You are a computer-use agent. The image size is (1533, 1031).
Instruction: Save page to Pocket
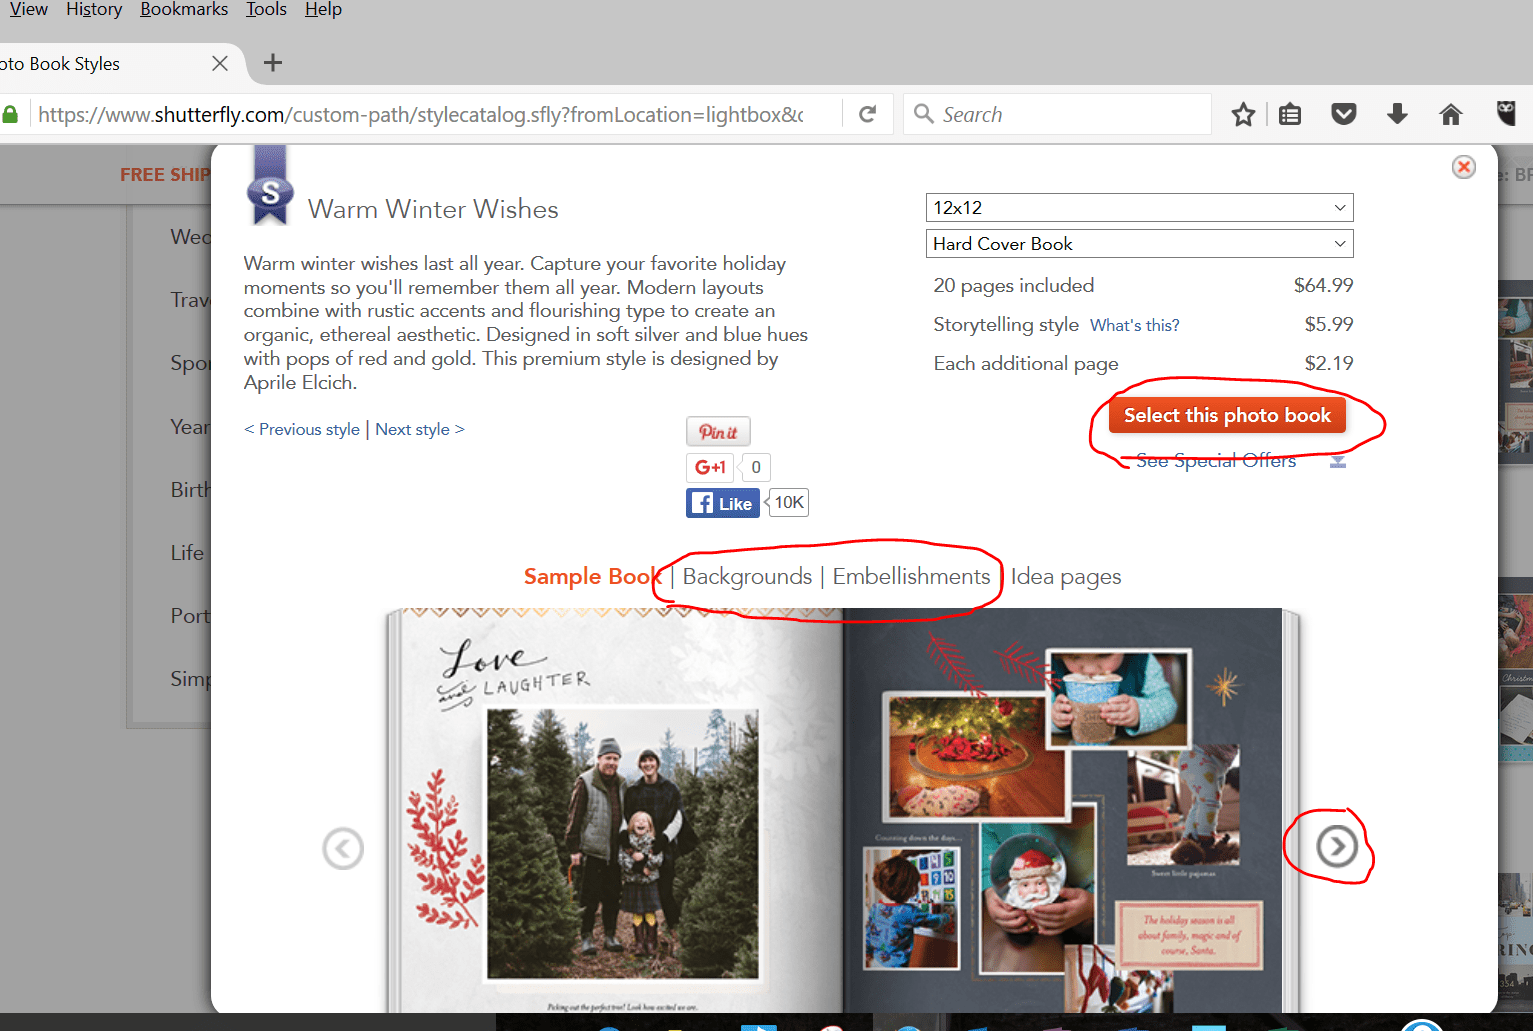tap(1344, 114)
